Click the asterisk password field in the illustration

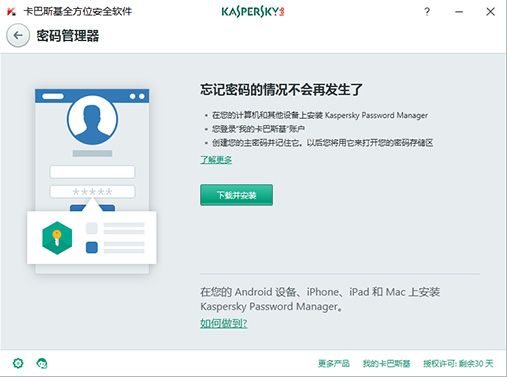click(92, 192)
